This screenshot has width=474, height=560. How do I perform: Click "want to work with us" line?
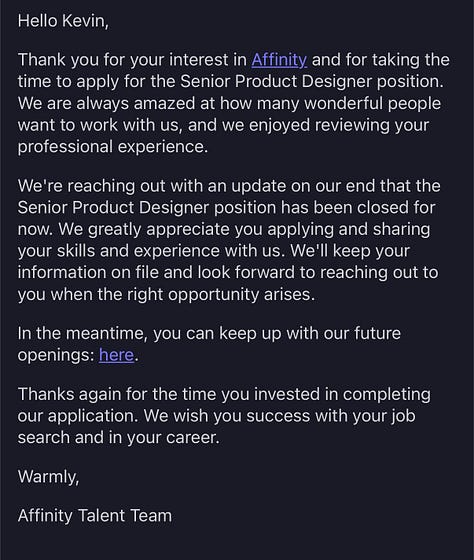coord(223,125)
